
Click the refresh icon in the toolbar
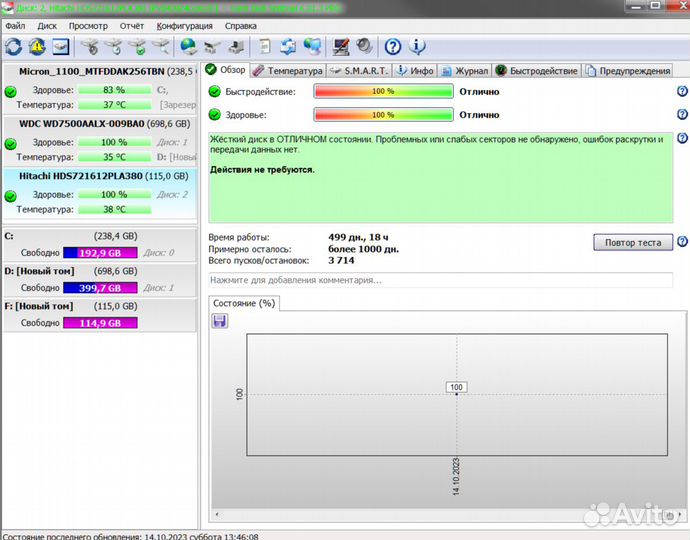(x=13, y=46)
